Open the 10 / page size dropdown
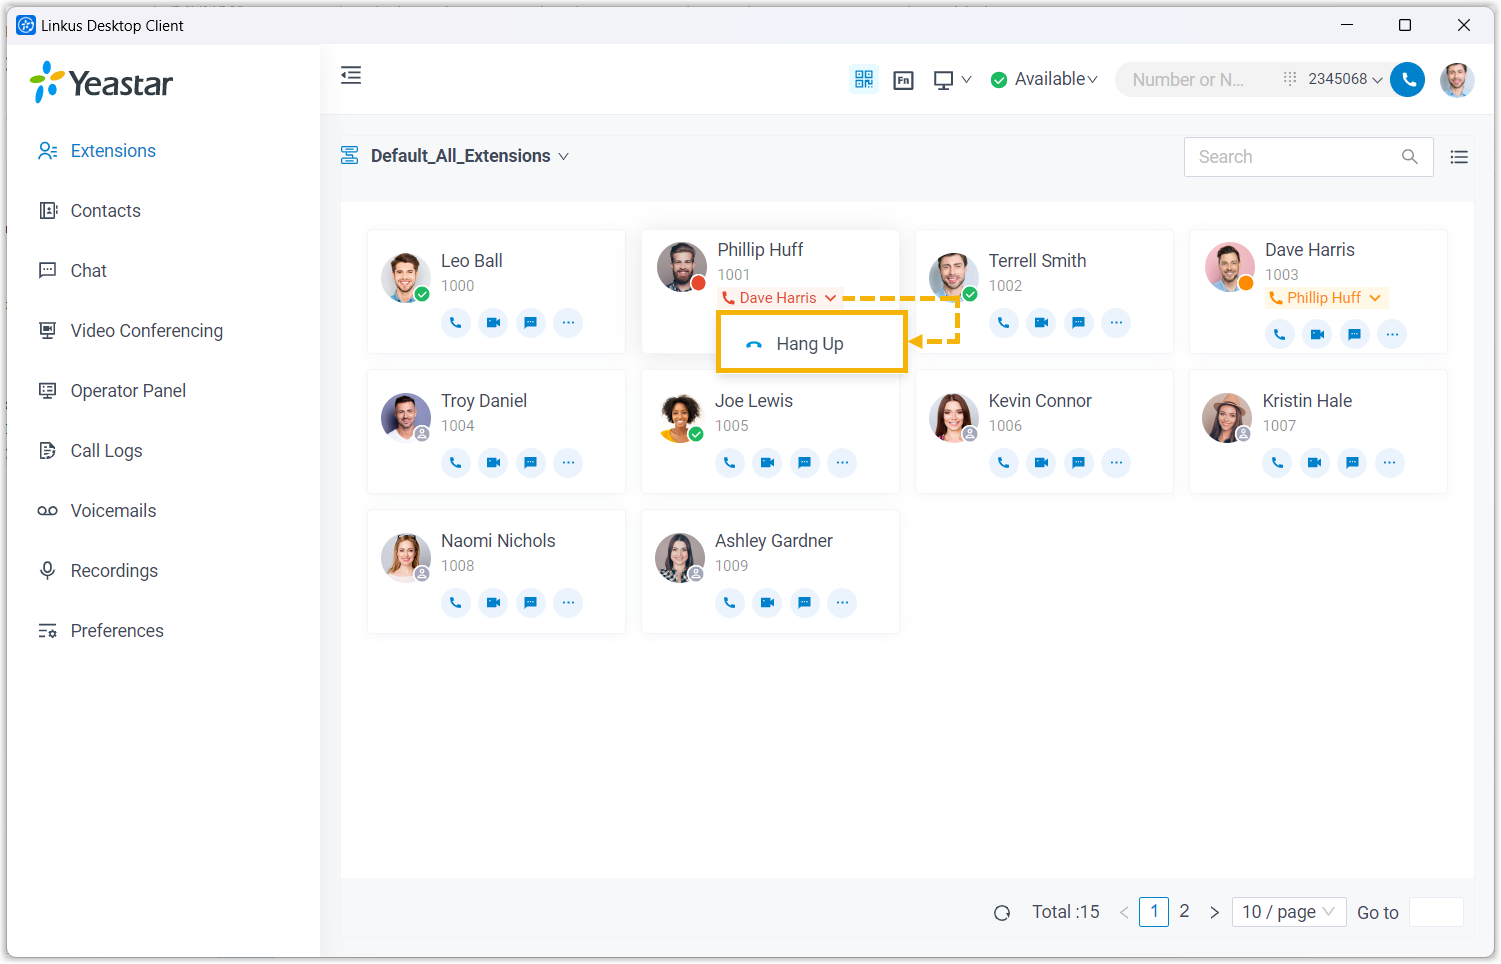Image resolution: width=1501 pixels, height=964 pixels. coord(1289,912)
